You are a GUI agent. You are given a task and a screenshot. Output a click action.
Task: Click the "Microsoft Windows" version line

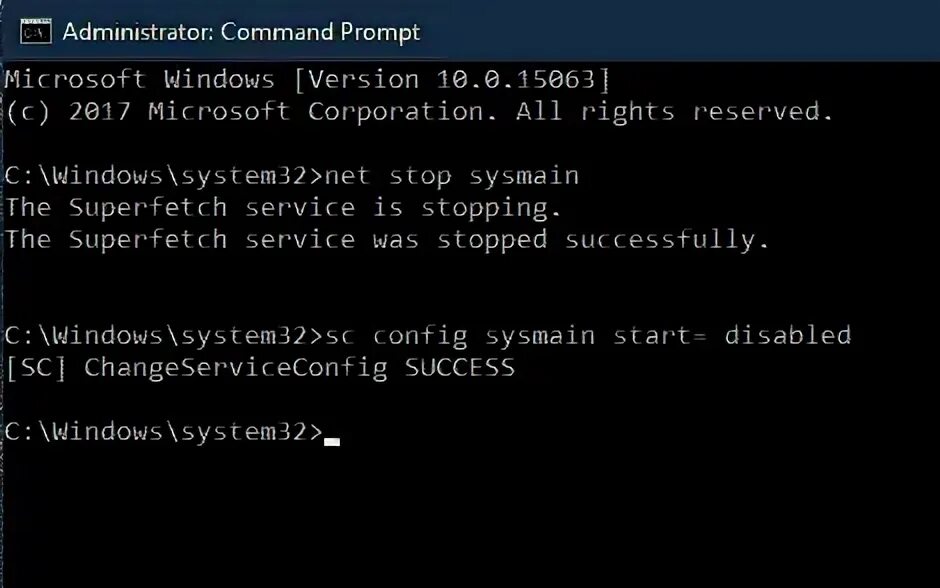[x=139, y=79]
